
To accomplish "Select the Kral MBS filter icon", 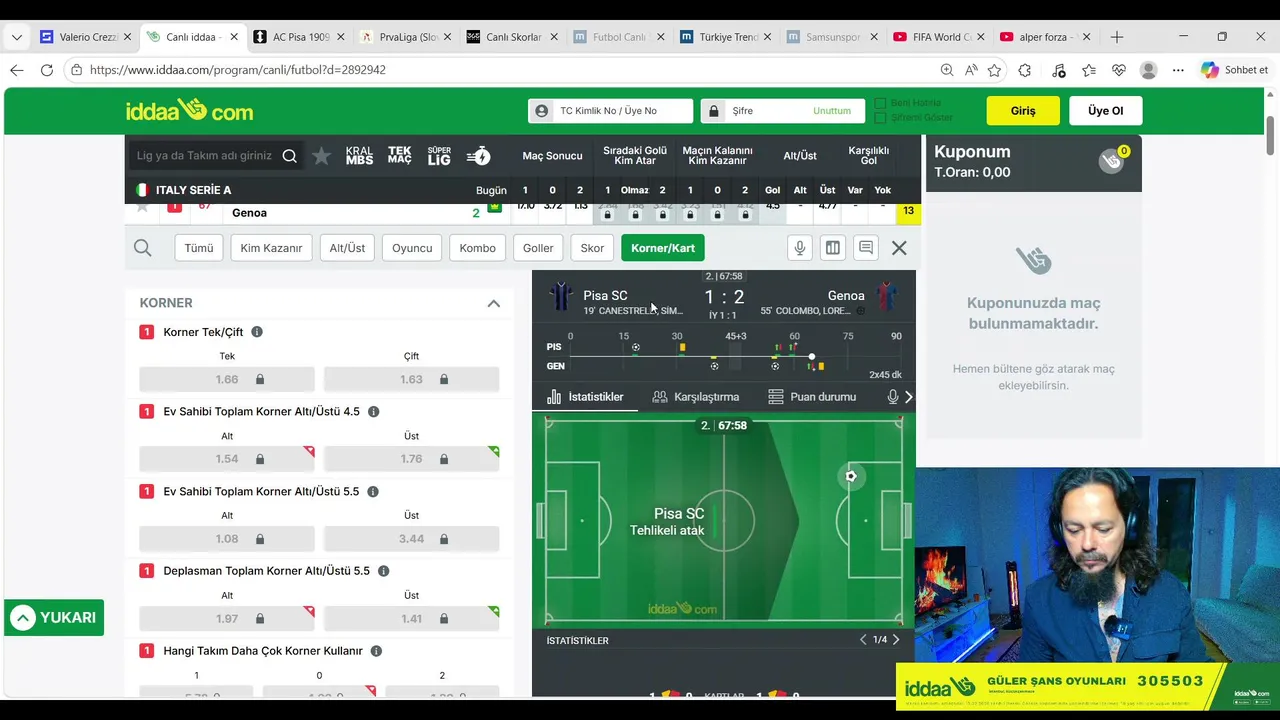I will pos(359,156).
